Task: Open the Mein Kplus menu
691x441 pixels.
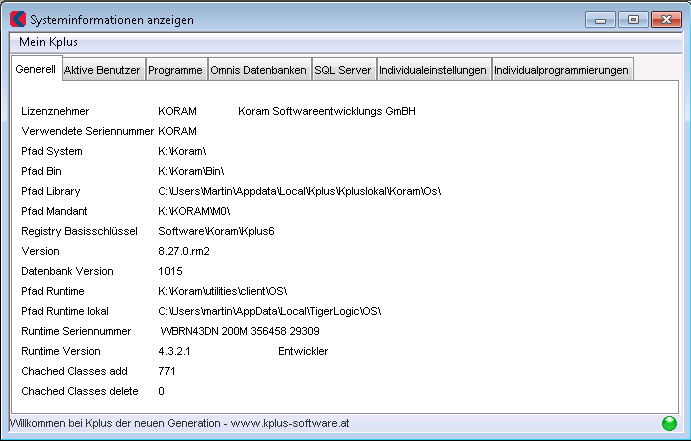Action: [x=48, y=42]
